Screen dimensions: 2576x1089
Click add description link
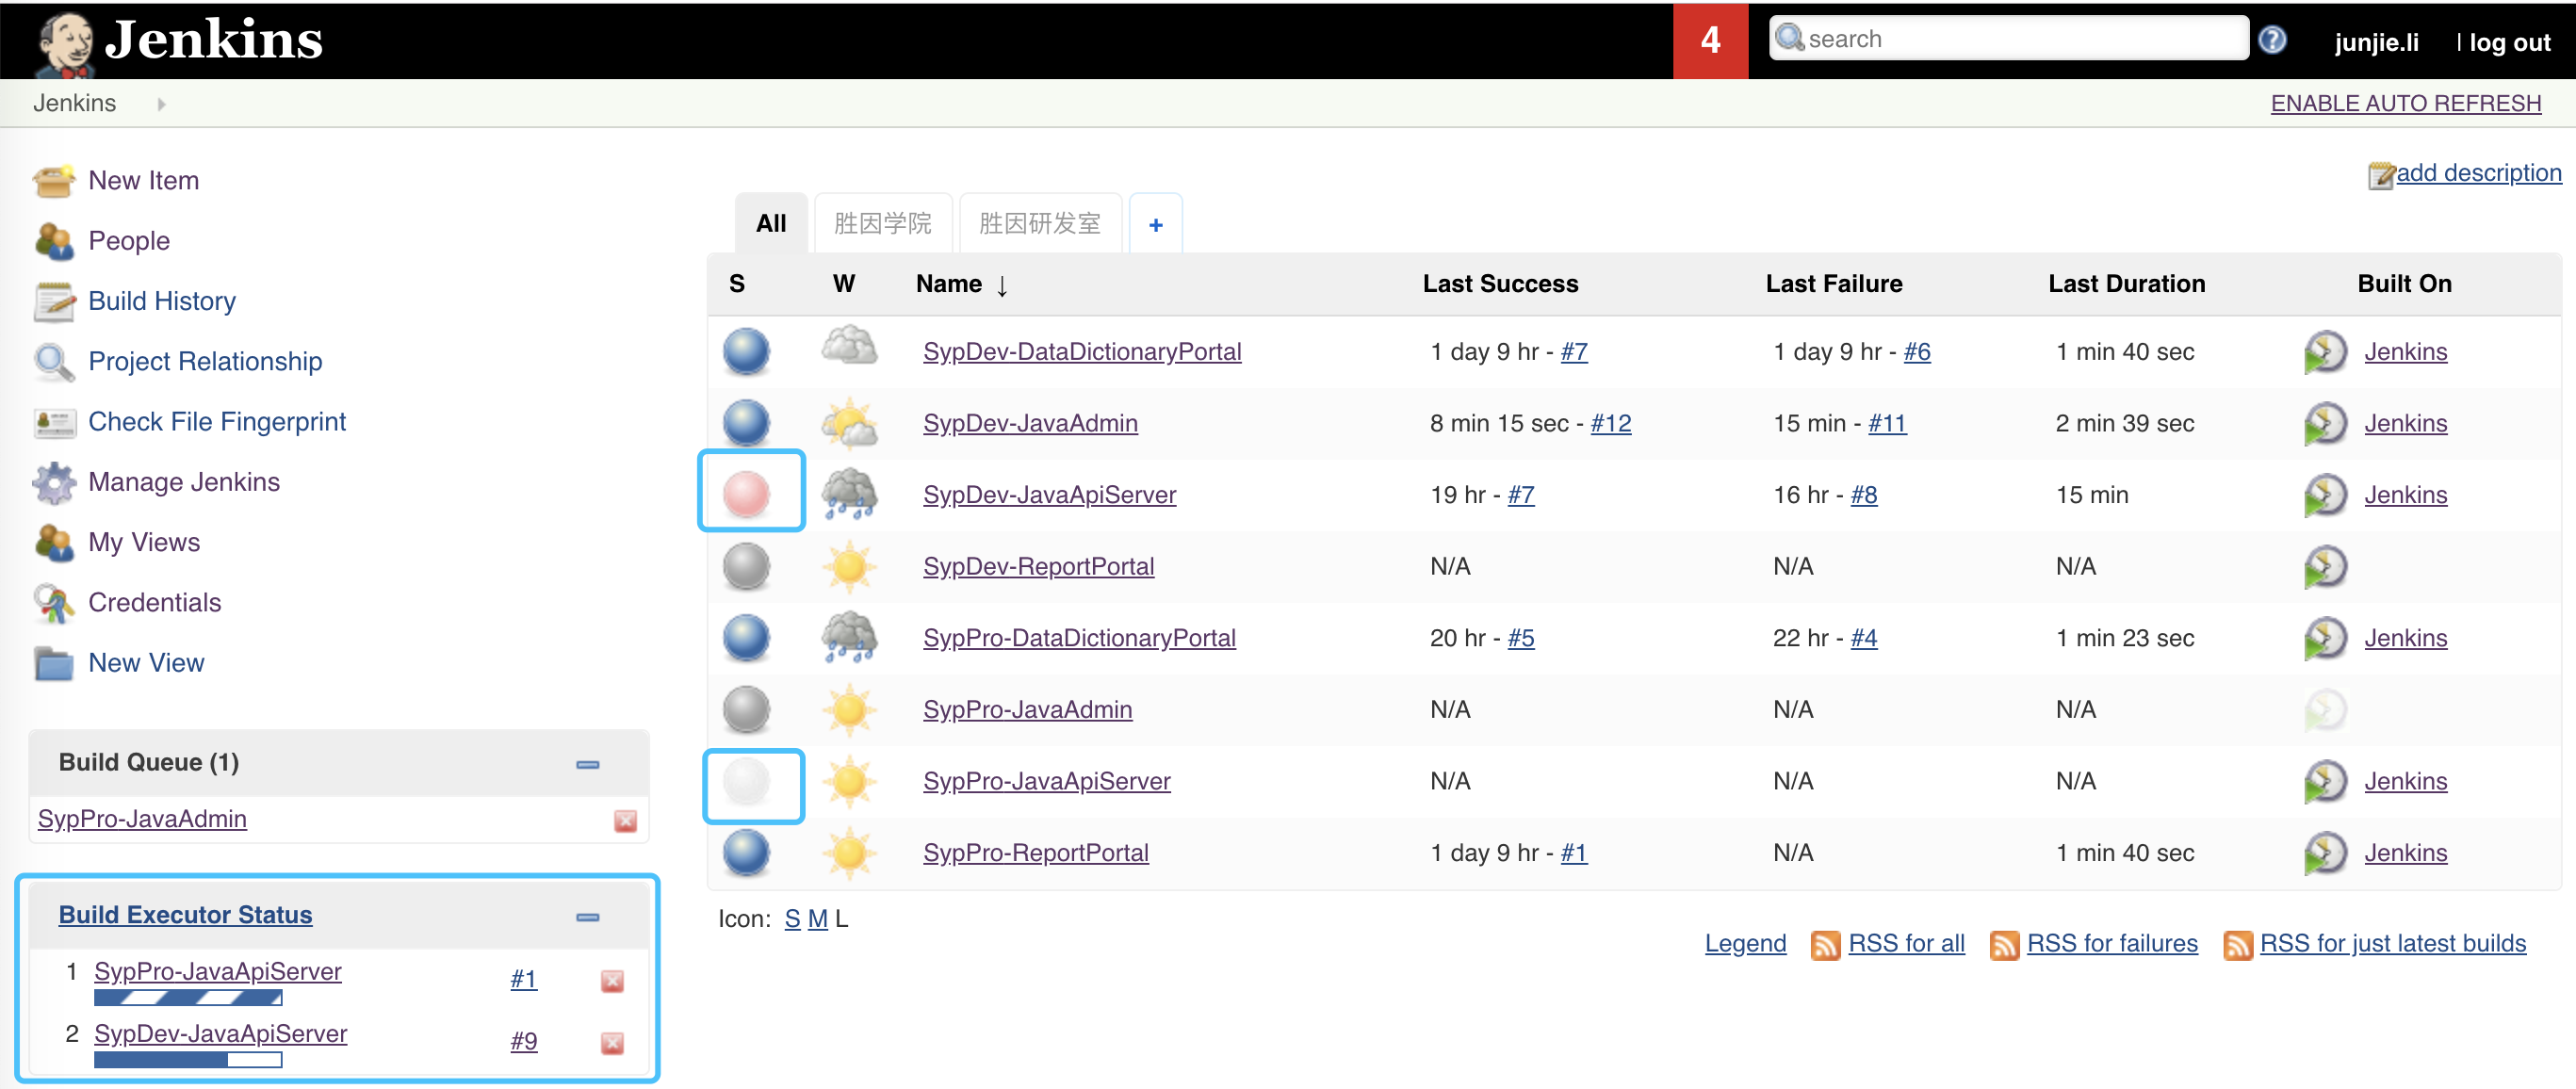[x=2478, y=173]
